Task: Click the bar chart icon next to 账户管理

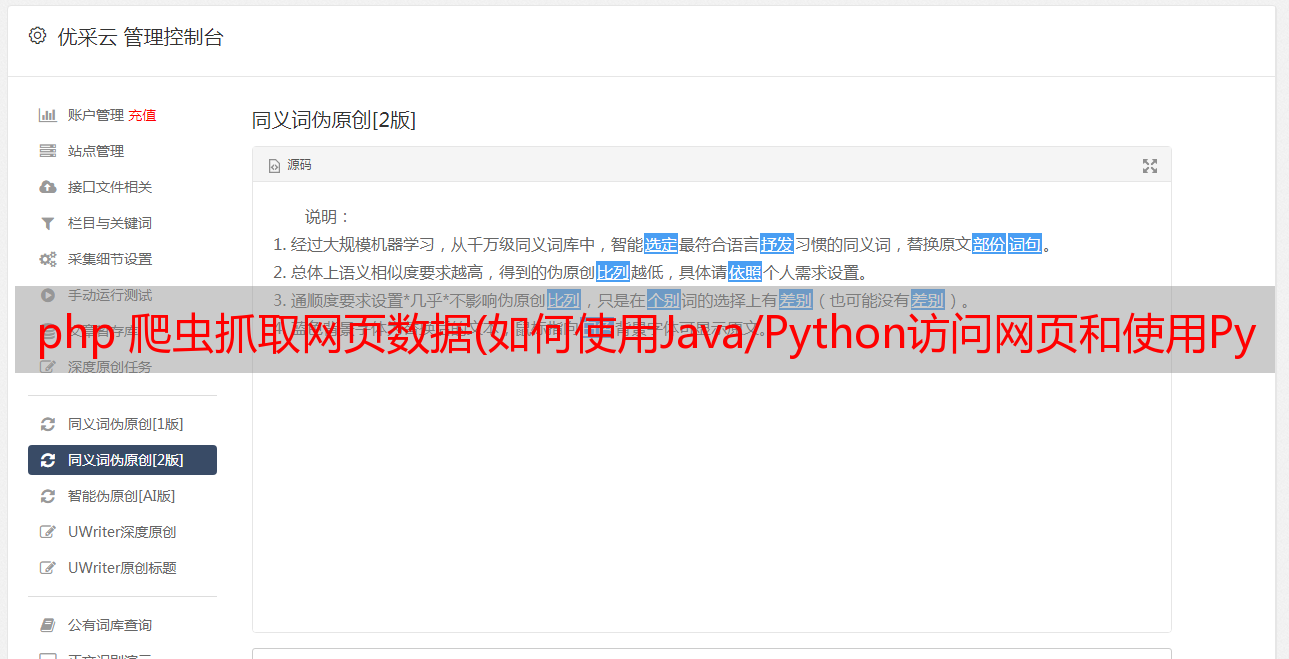Action: pos(47,115)
